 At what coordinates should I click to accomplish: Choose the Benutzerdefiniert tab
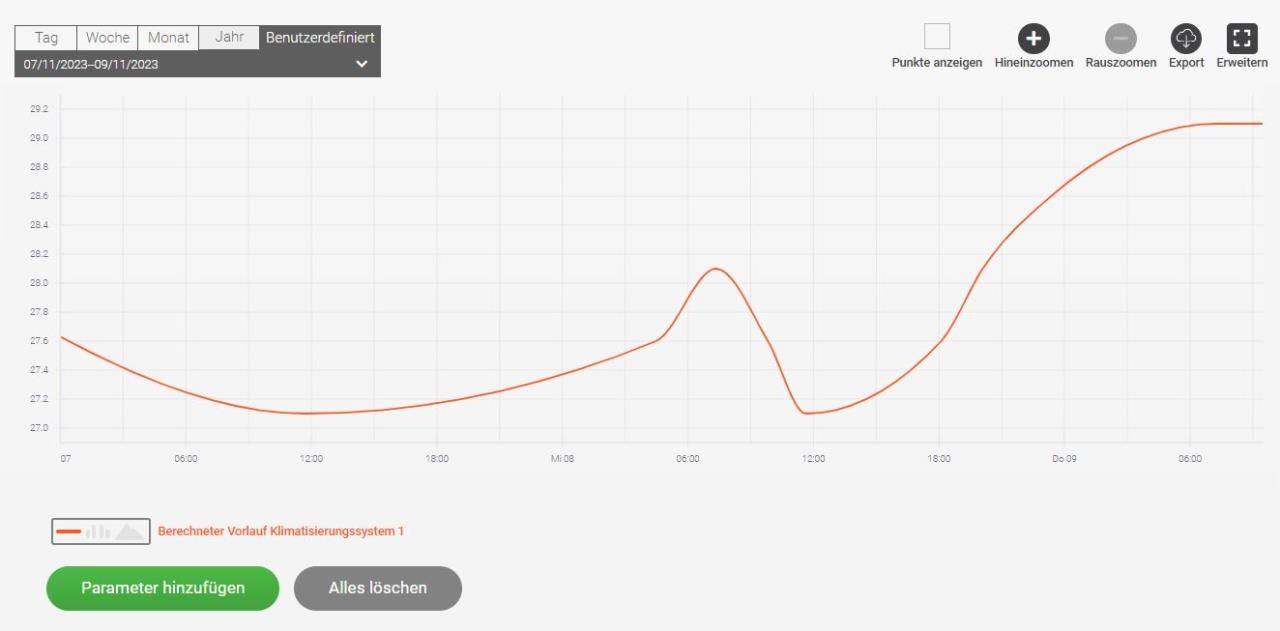[x=320, y=38]
